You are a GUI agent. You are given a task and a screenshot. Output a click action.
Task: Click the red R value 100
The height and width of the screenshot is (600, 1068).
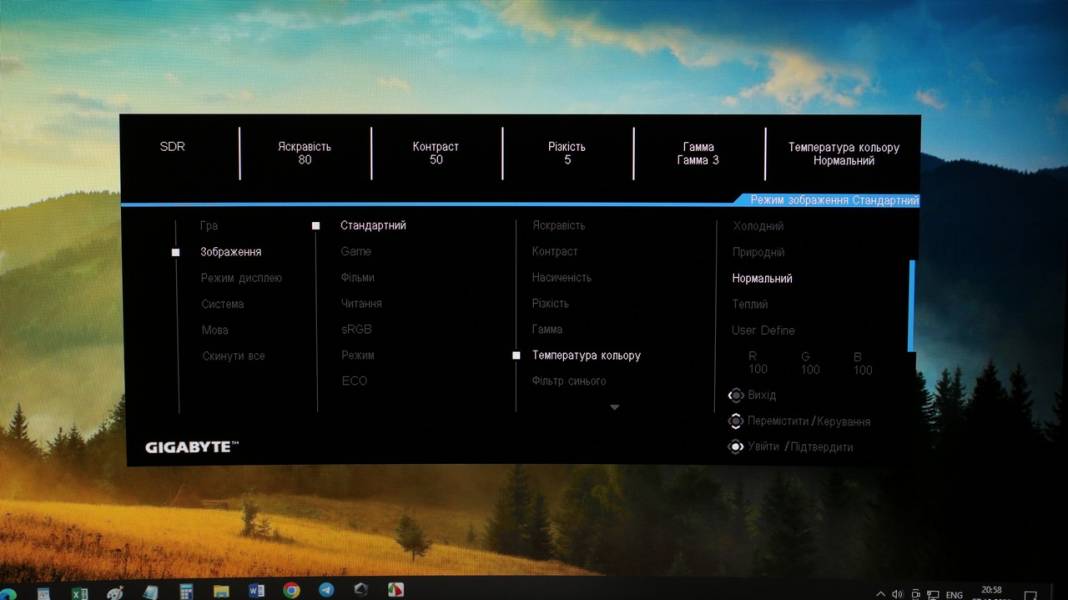pos(758,369)
